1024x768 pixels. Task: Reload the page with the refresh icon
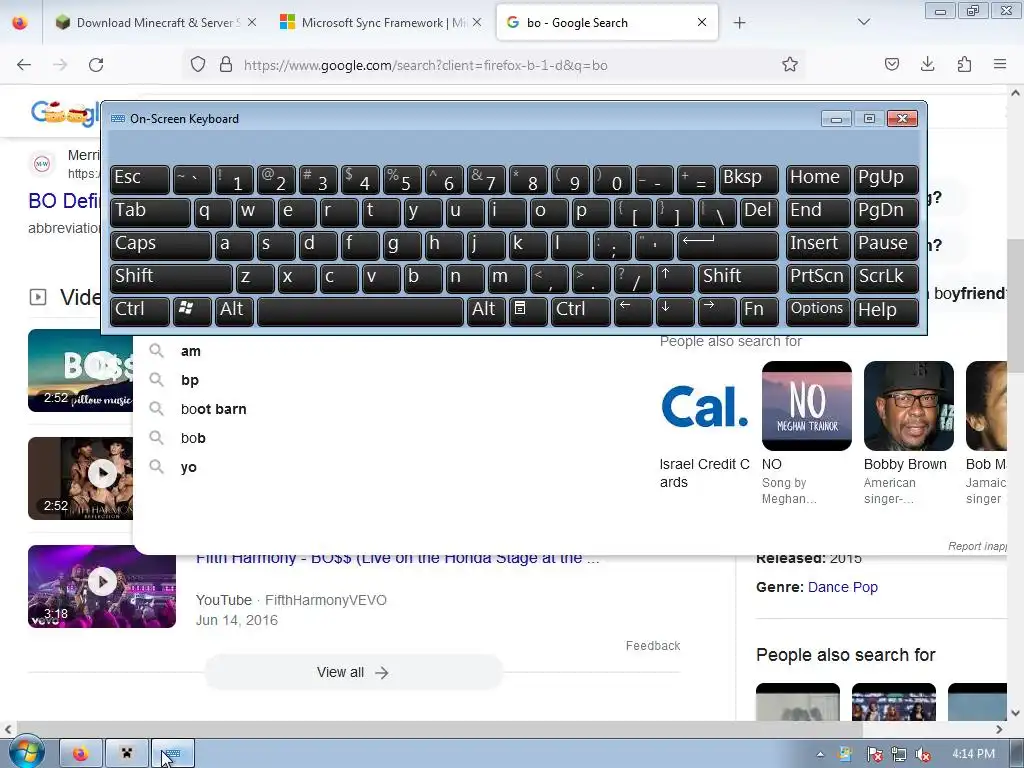[96, 65]
